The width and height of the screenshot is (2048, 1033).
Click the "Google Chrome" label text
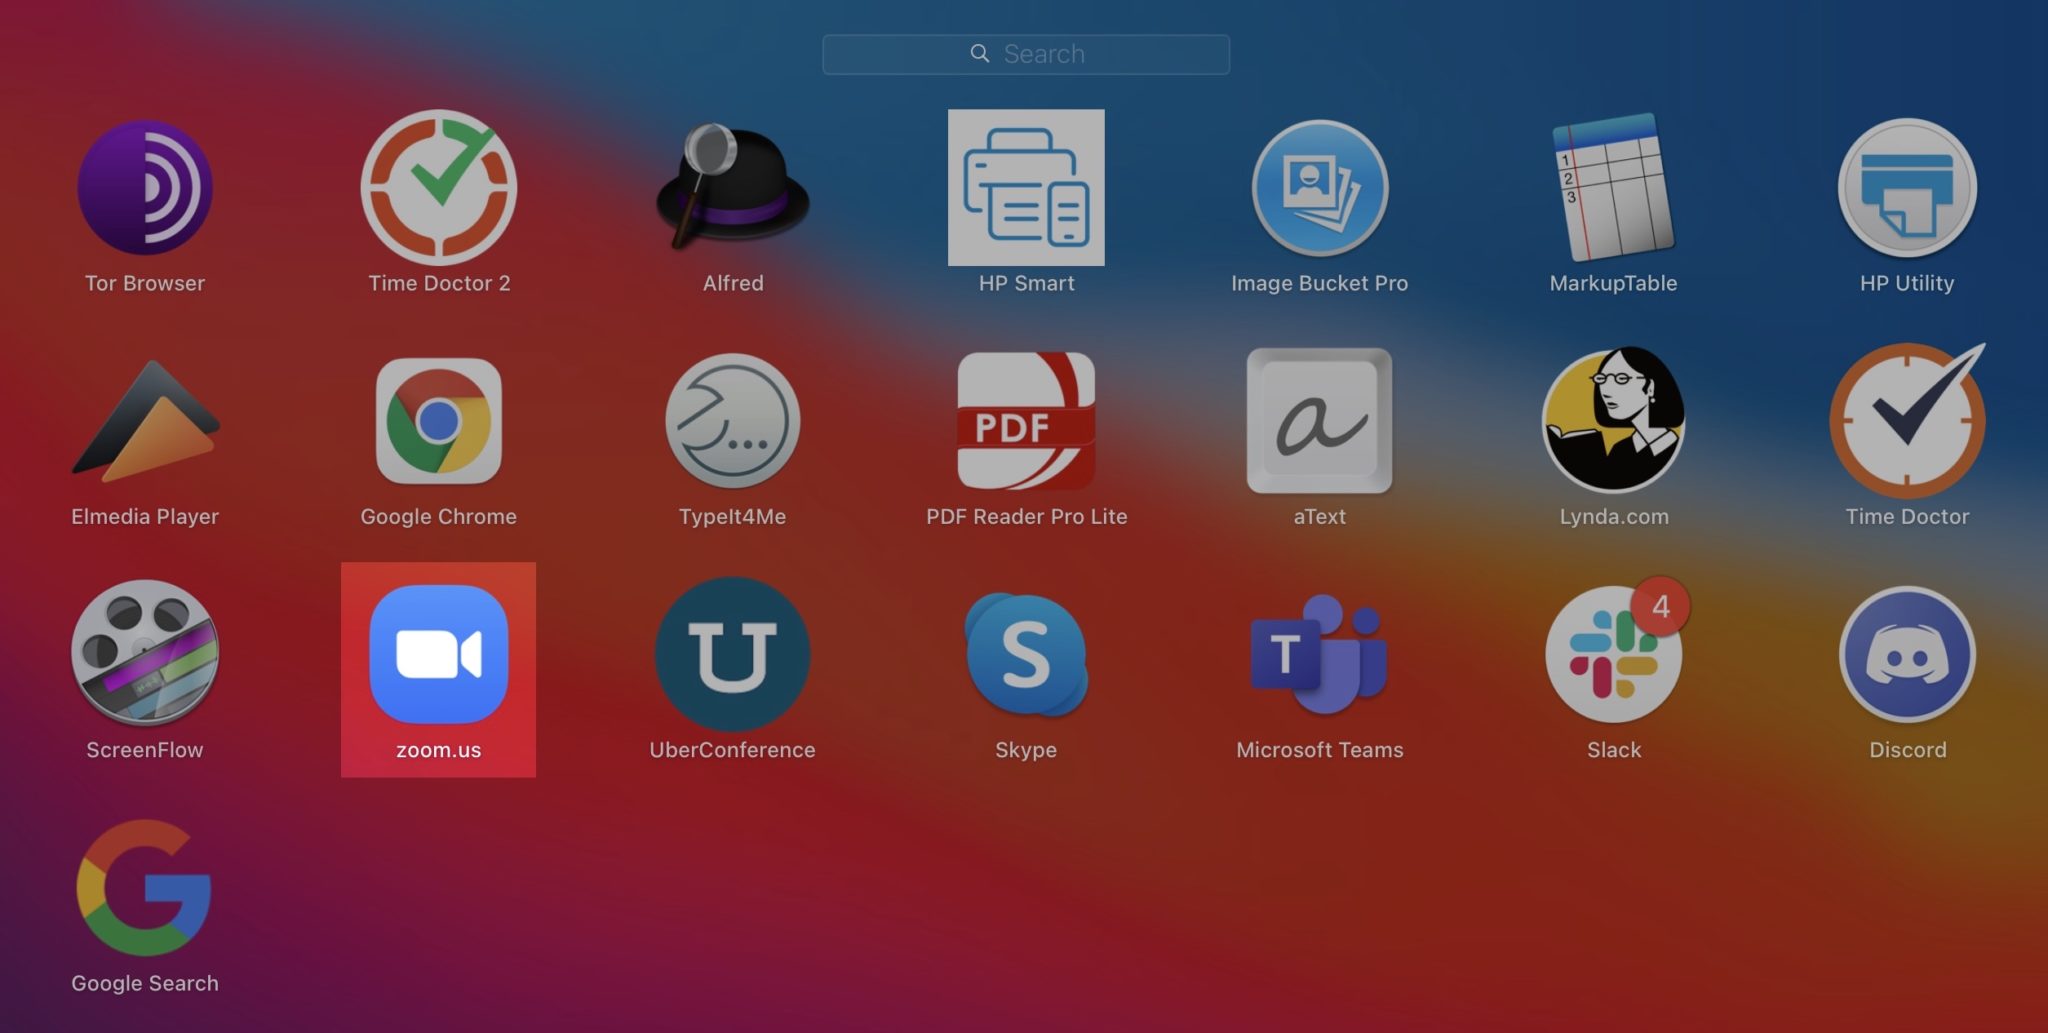(439, 516)
